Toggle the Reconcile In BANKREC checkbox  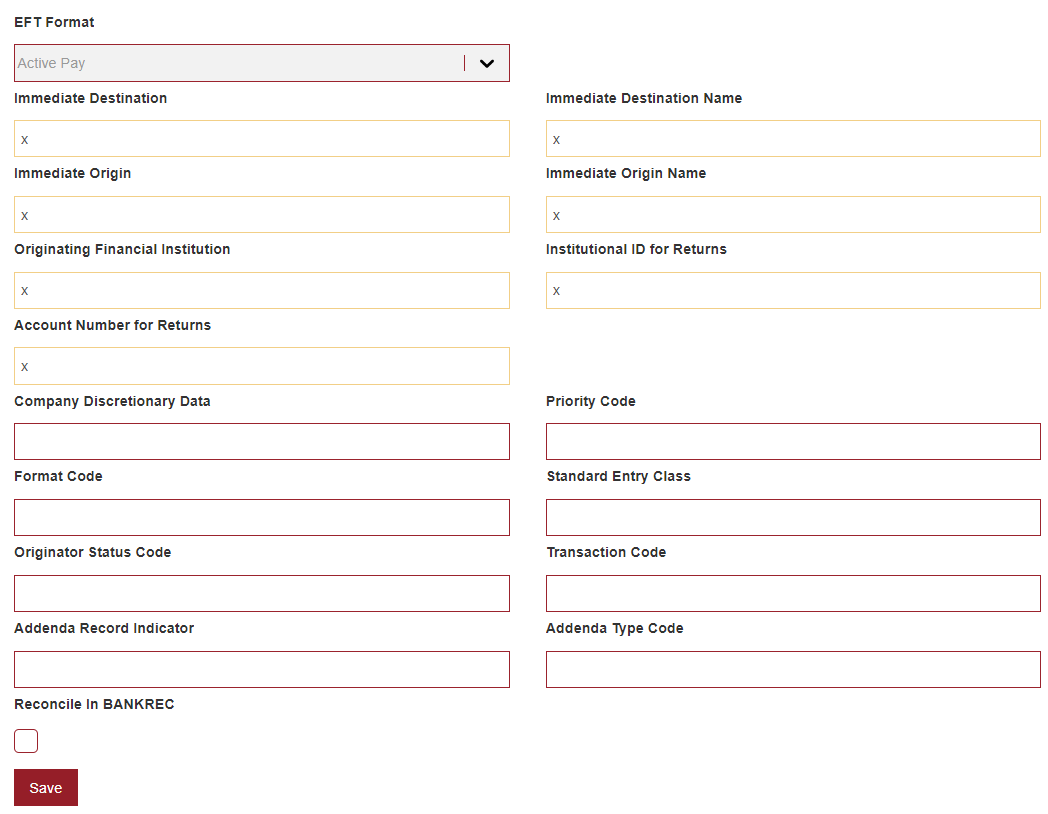pyautogui.click(x=26, y=740)
